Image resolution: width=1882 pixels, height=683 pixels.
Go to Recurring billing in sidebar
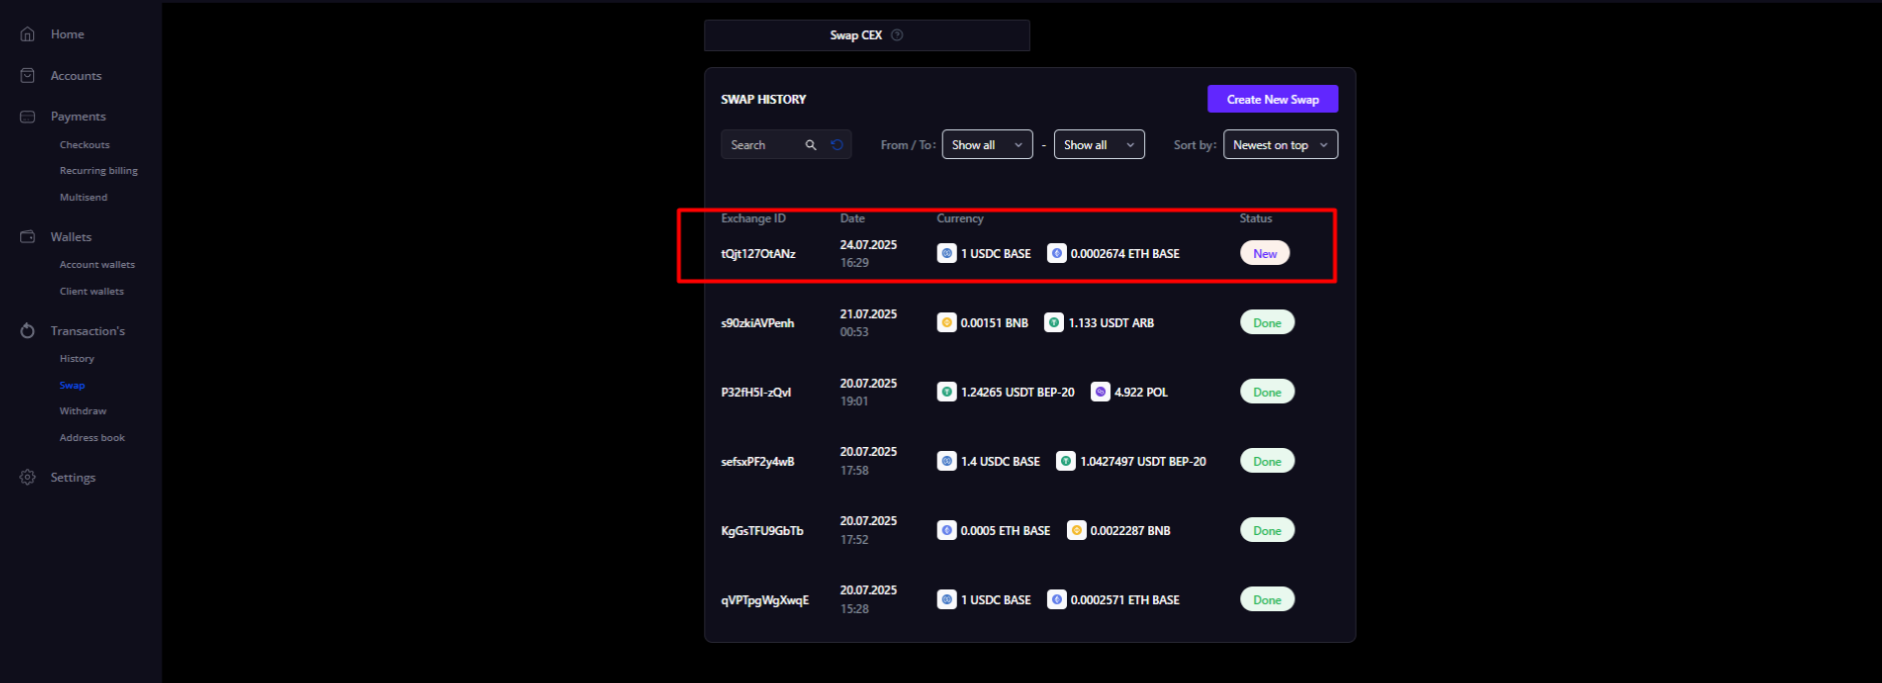pyautogui.click(x=98, y=171)
